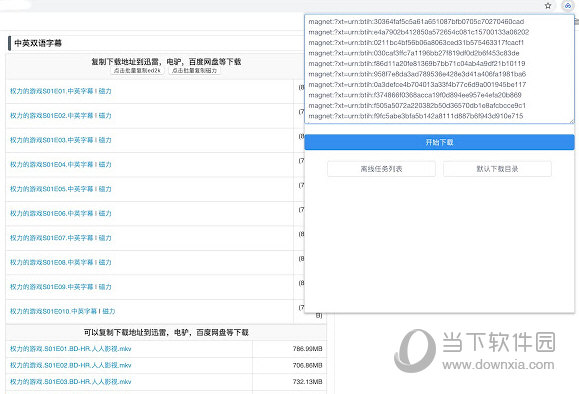Open link 权力的游戏S01E09.中英字幕
Viewport: 579px width, 394px height.
tap(51, 287)
